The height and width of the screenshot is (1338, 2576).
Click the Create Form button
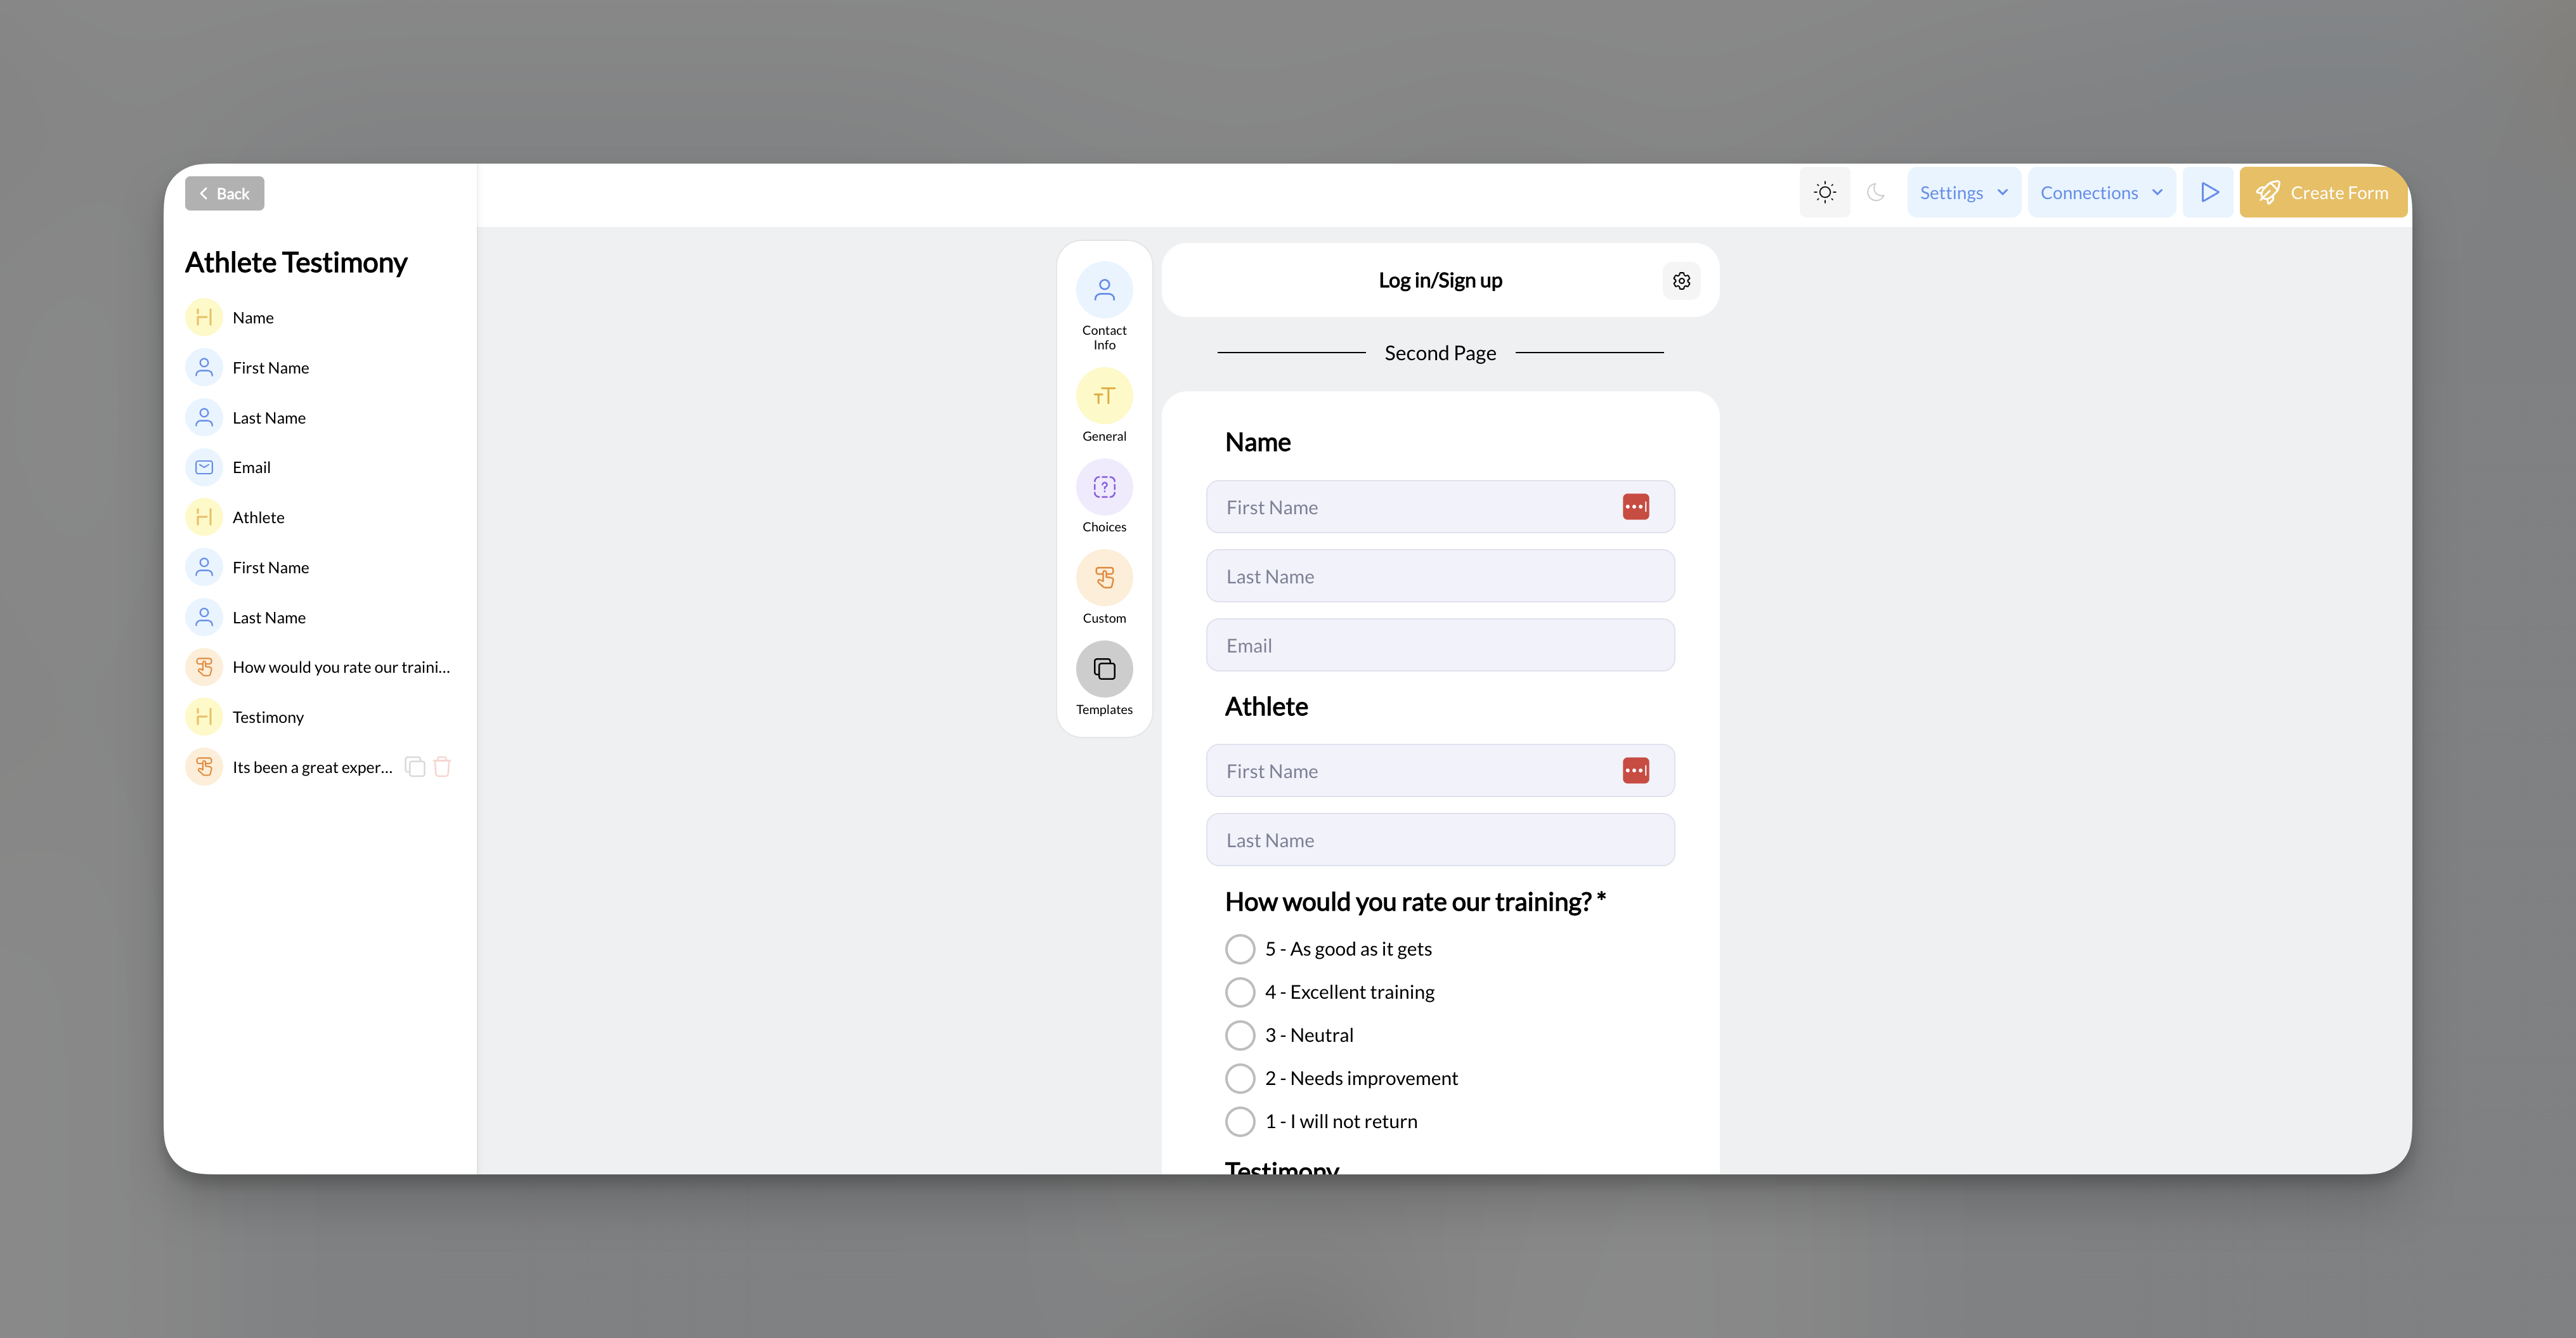click(x=2323, y=191)
